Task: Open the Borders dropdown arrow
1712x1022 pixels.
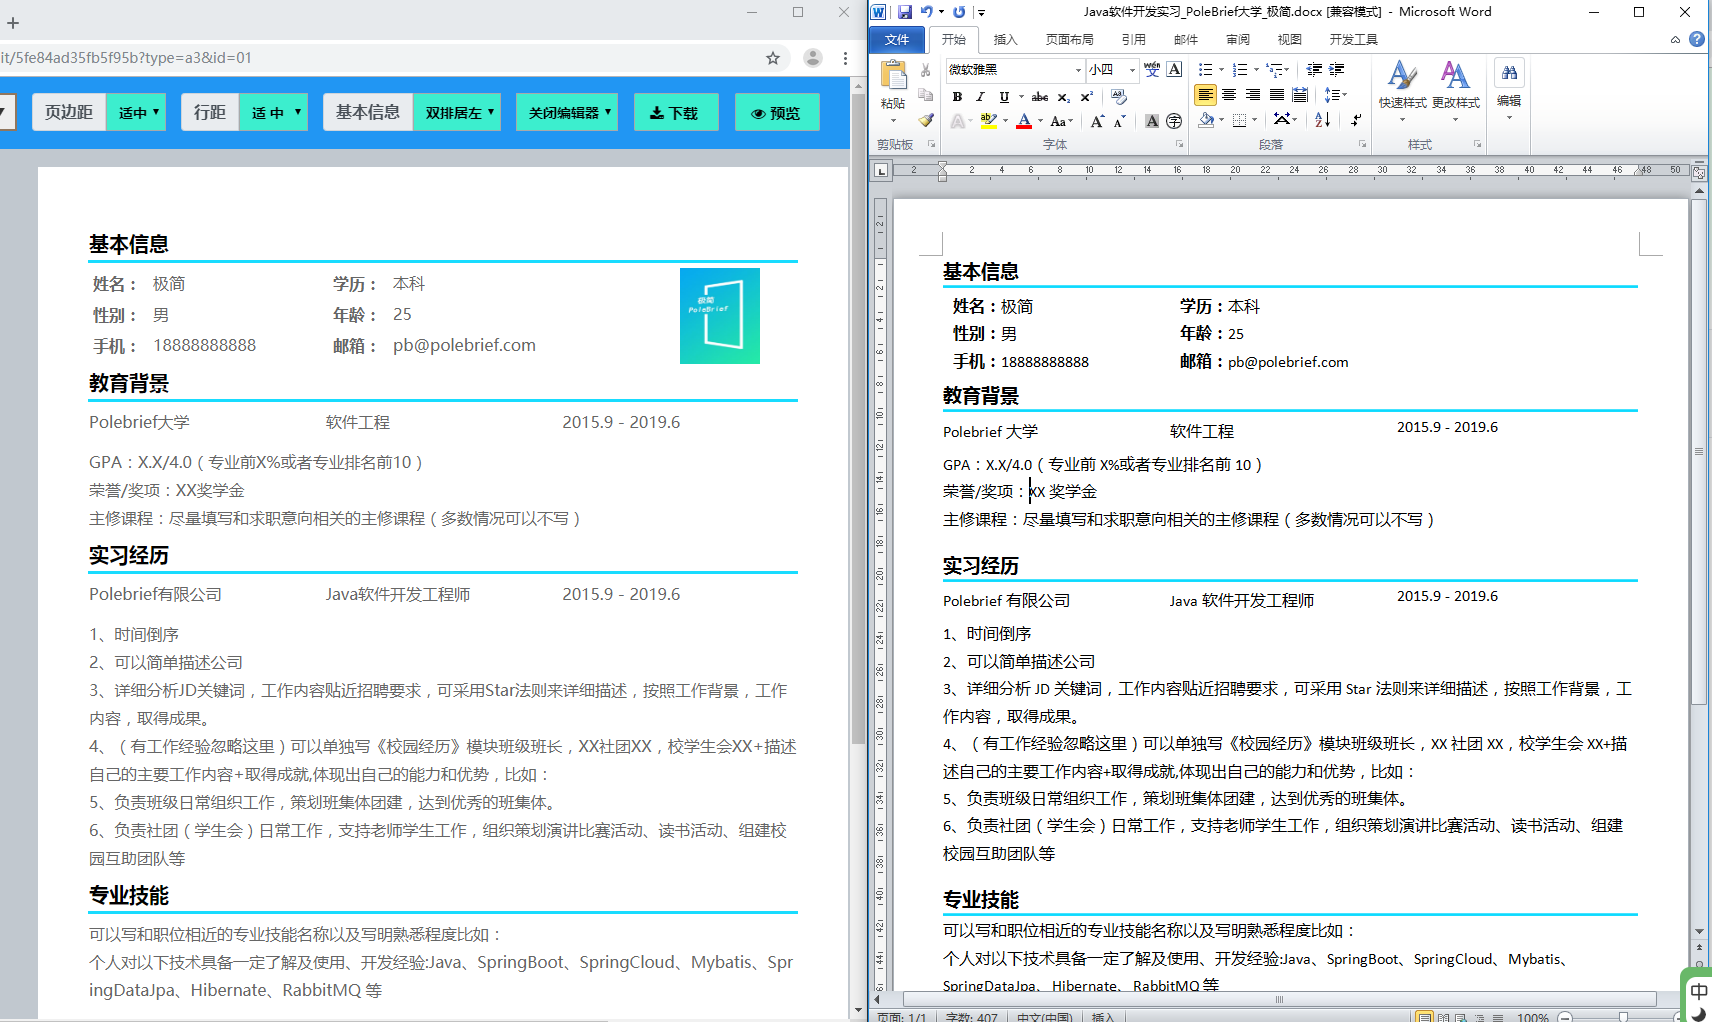Action: (x=1254, y=120)
